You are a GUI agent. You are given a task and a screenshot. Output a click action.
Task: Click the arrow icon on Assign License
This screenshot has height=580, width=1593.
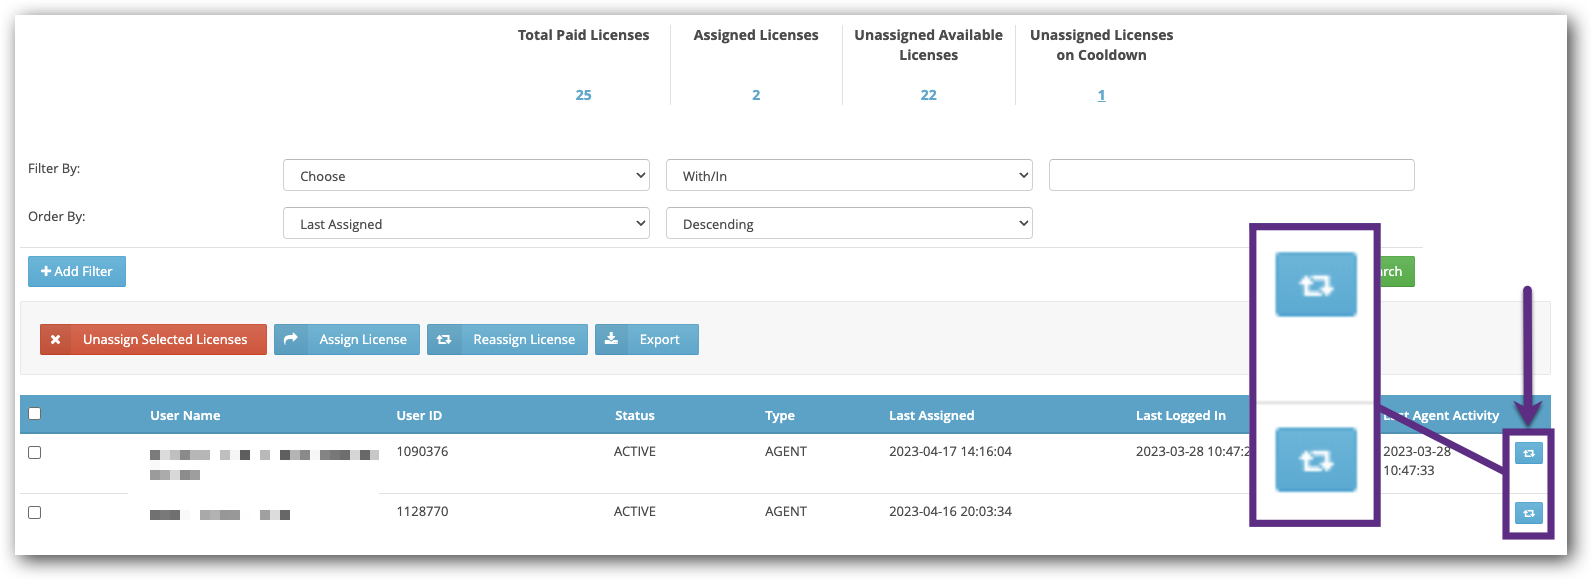[x=291, y=340]
